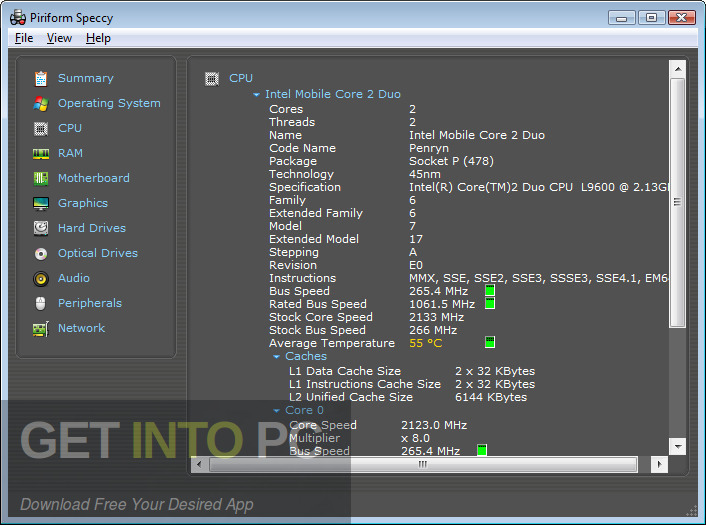Image resolution: width=706 pixels, height=525 pixels.
Task: Click the Operating System Windows flag icon
Action: (x=41, y=104)
